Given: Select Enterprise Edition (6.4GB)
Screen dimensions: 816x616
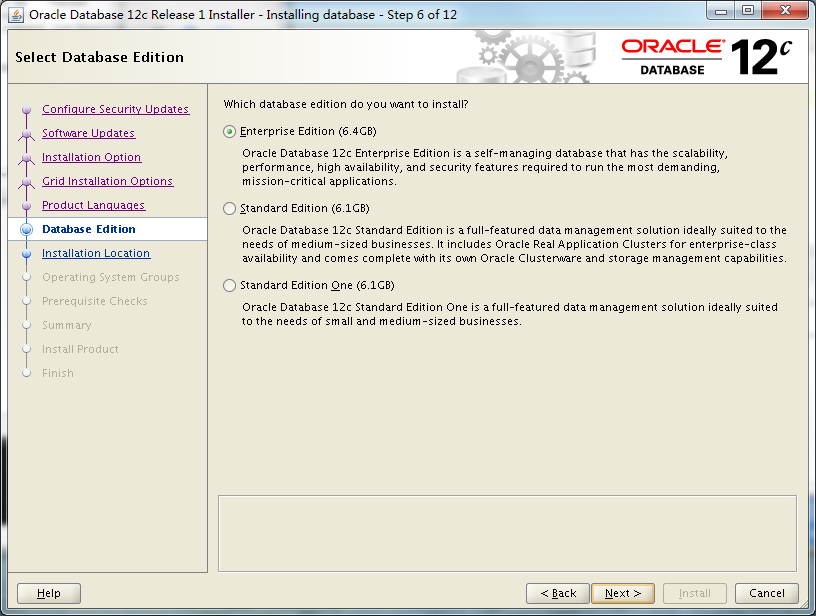Looking at the screenshot, I should click(x=229, y=131).
